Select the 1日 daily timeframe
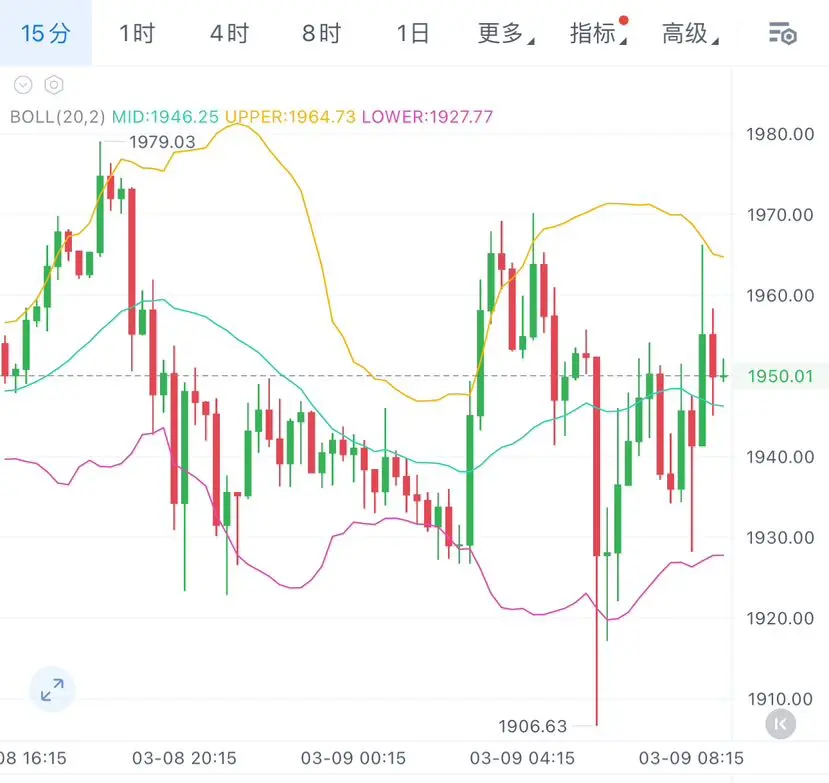 coord(412,34)
